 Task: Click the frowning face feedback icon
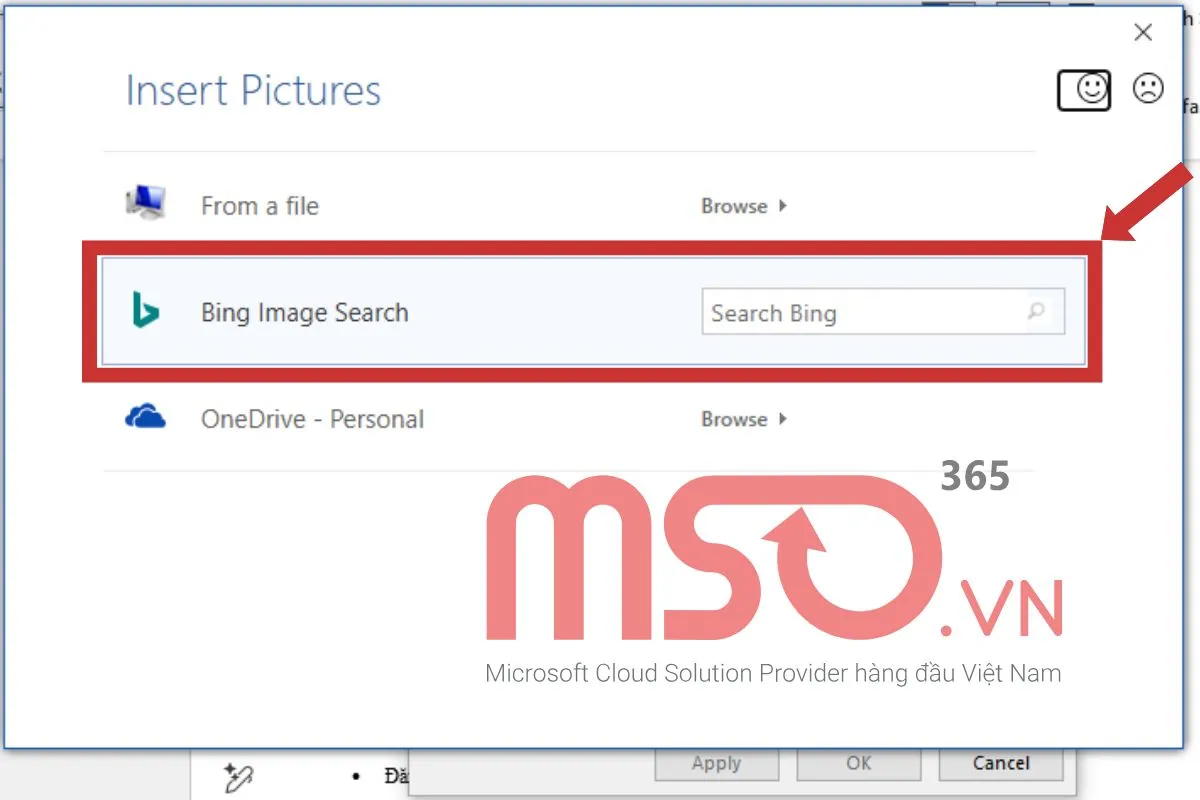1147,88
